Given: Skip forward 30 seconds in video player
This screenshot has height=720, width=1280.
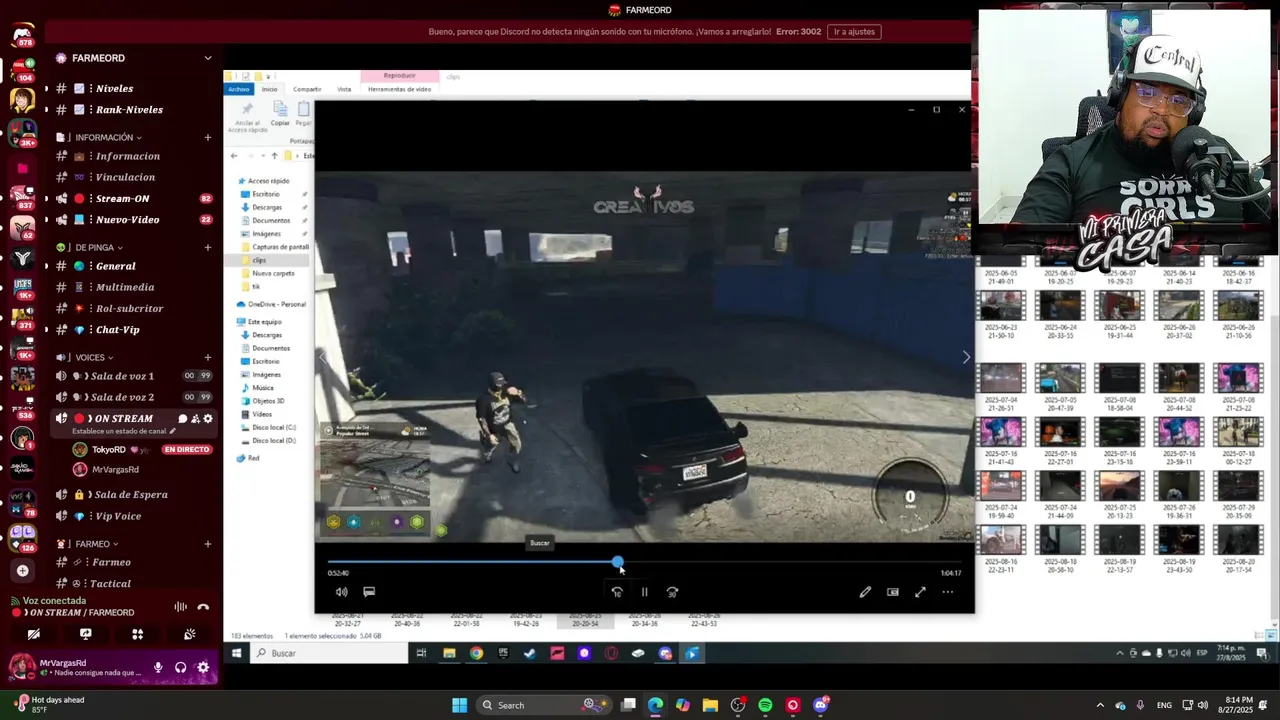Looking at the screenshot, I should (x=672, y=592).
